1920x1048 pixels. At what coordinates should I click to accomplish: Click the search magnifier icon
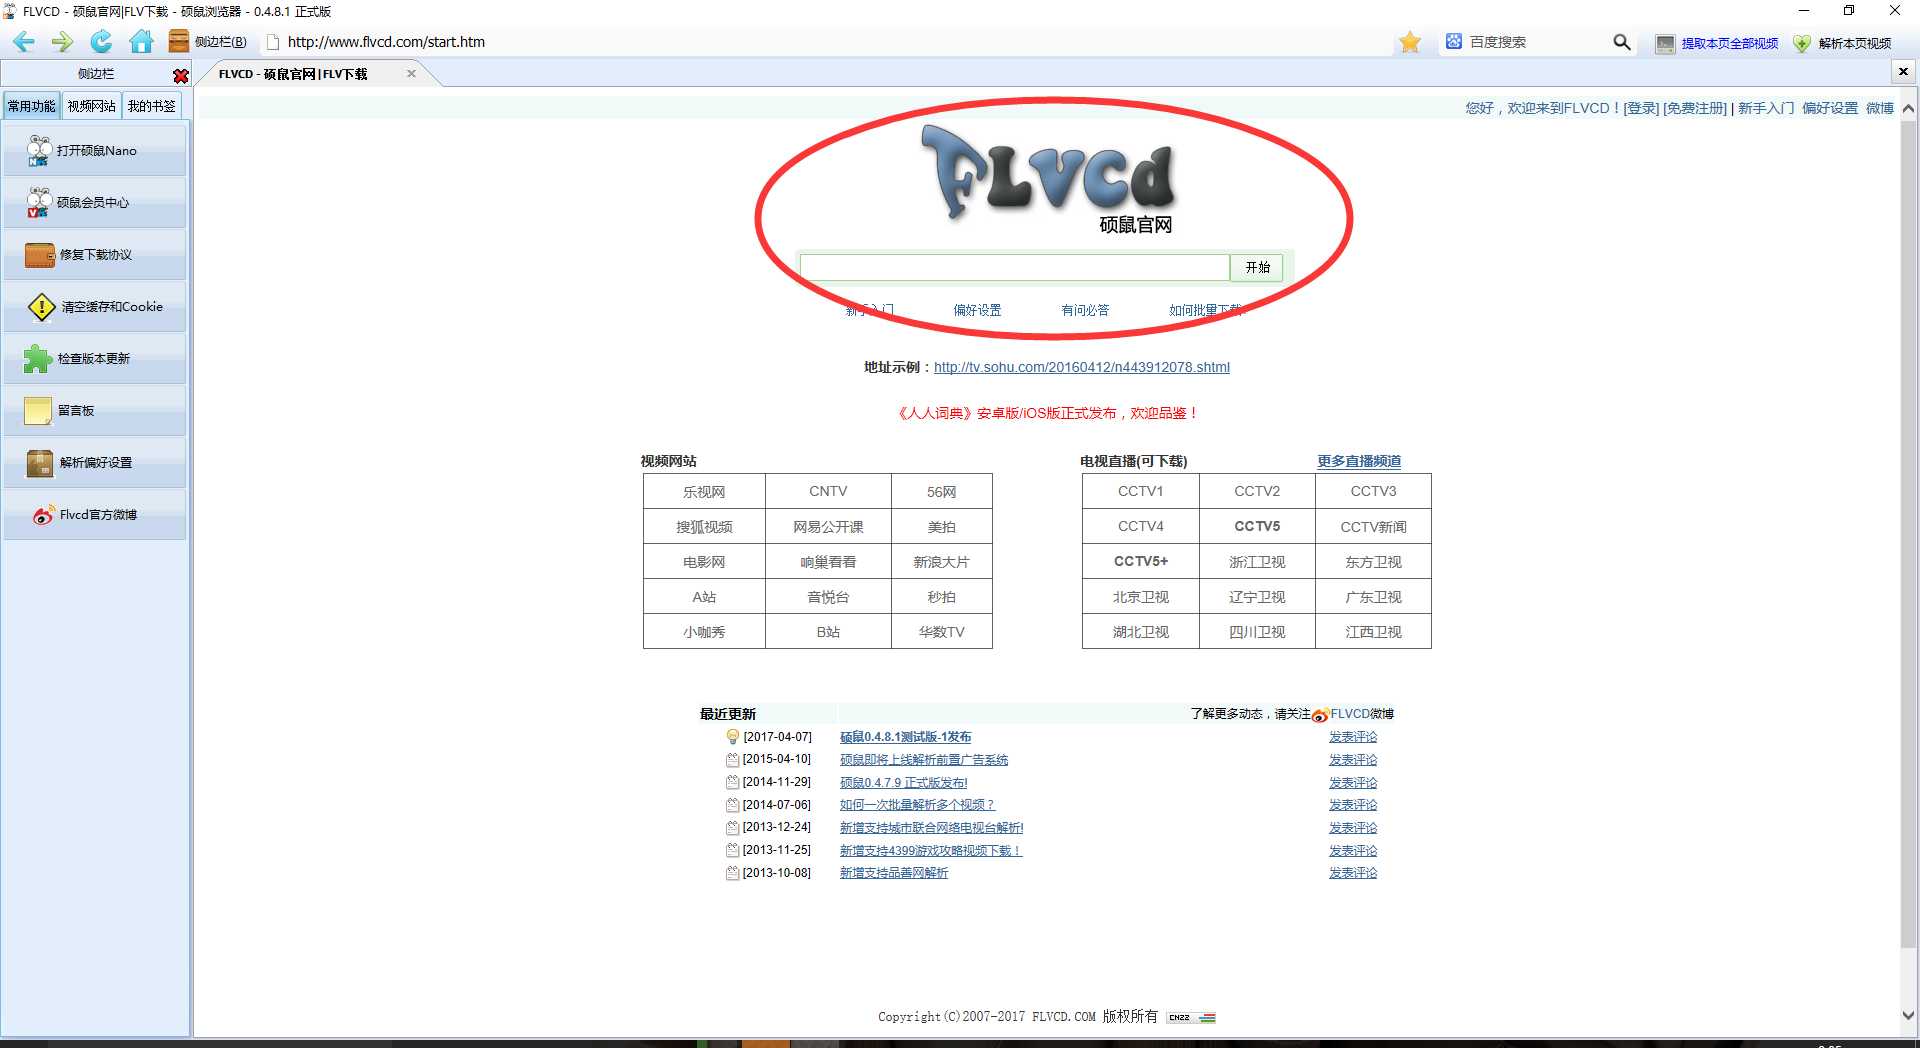[1621, 42]
